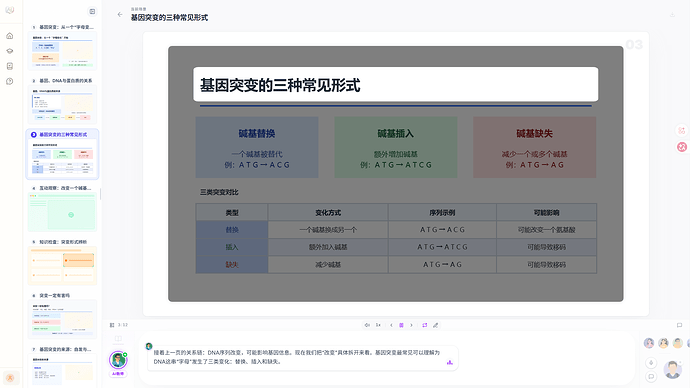690x388 pixels.
Task: Open slide 6 thumbnail 突变一定有害吗
Action: [62, 319]
